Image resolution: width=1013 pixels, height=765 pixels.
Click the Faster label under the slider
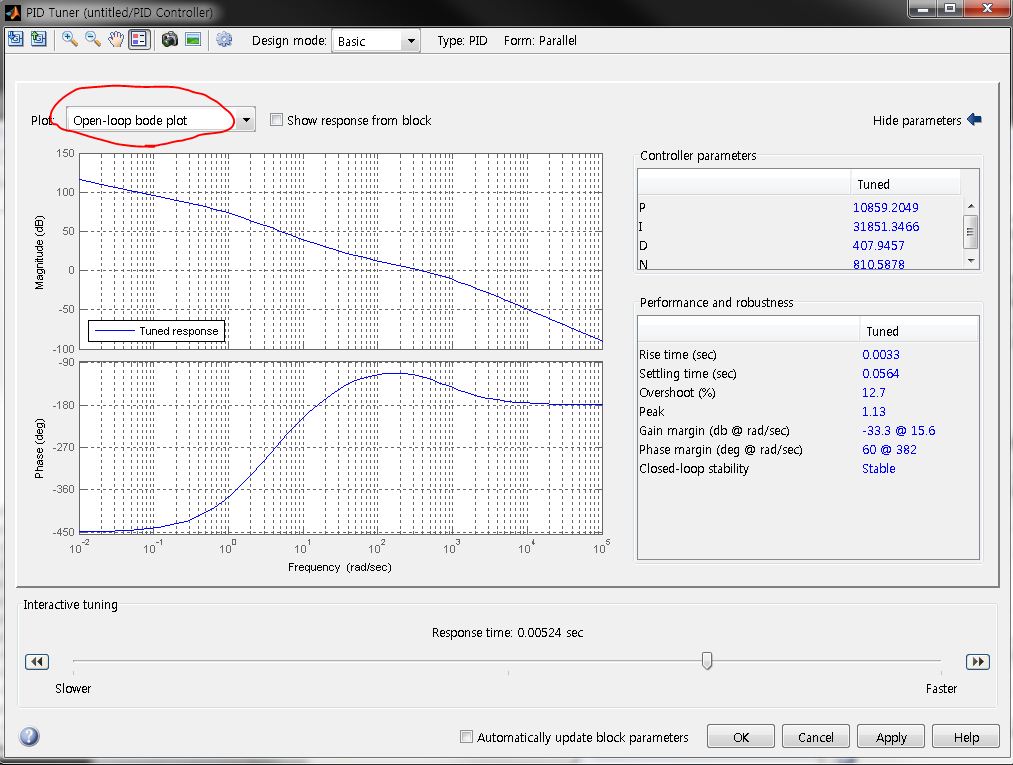[x=941, y=688]
